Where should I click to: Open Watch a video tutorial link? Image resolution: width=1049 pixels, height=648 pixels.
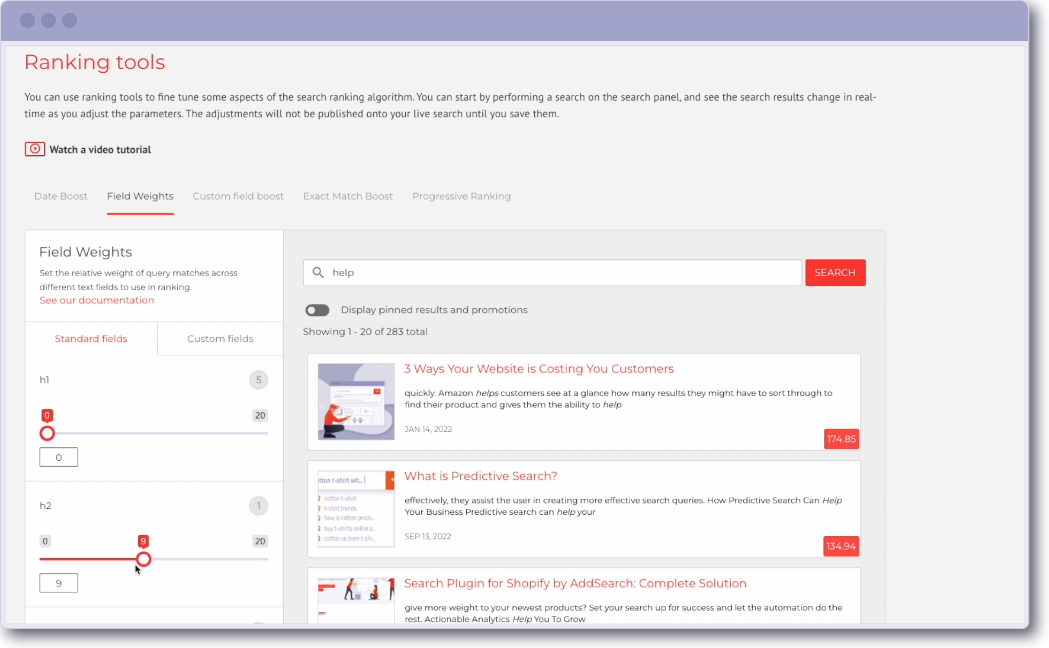pyautogui.click(x=100, y=150)
